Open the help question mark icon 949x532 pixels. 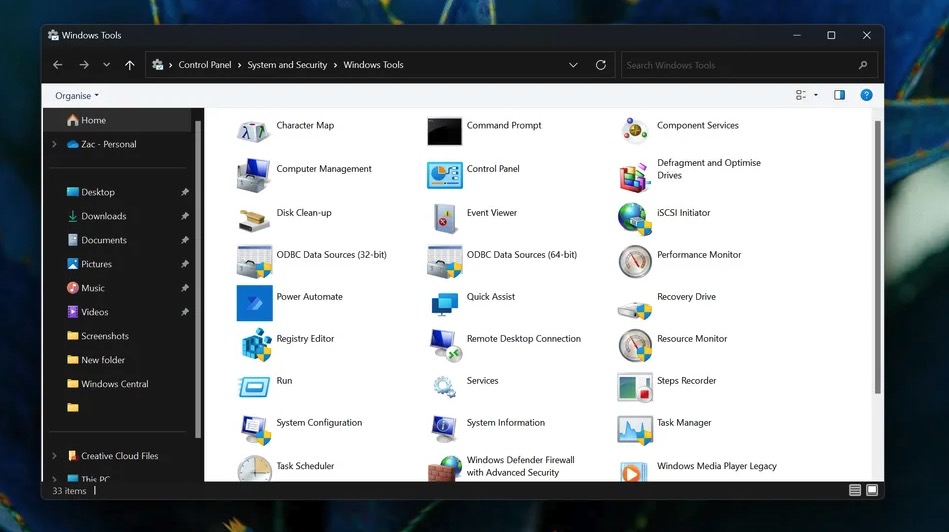[x=866, y=95]
